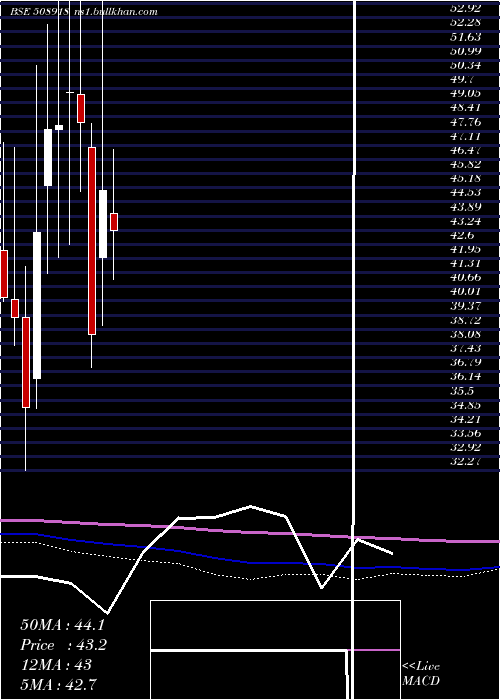Click the 41.95 price axis label

pyautogui.click(x=466, y=250)
